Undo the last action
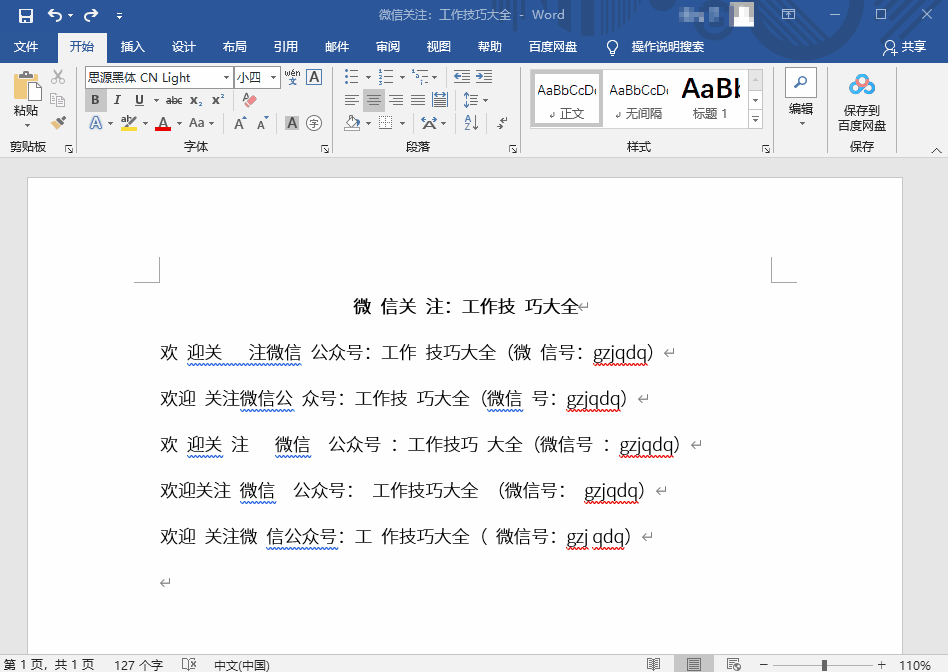Screen dimensions: 948x672 (54, 15)
